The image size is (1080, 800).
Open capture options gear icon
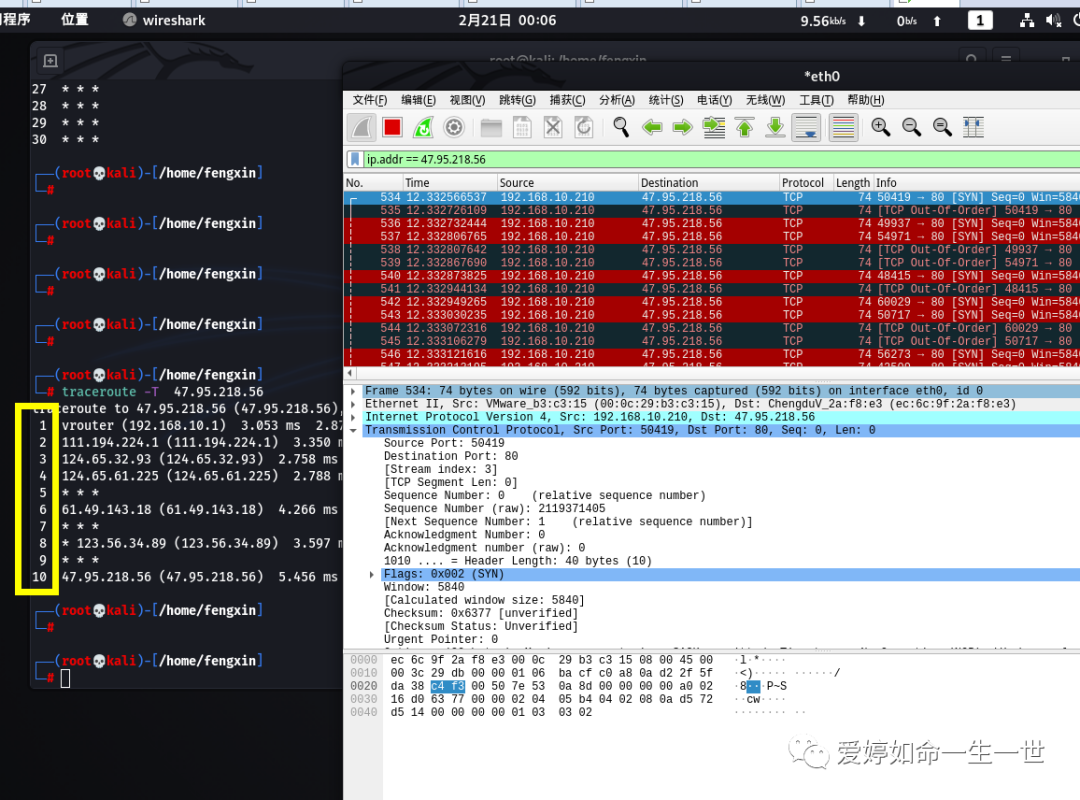click(453, 127)
